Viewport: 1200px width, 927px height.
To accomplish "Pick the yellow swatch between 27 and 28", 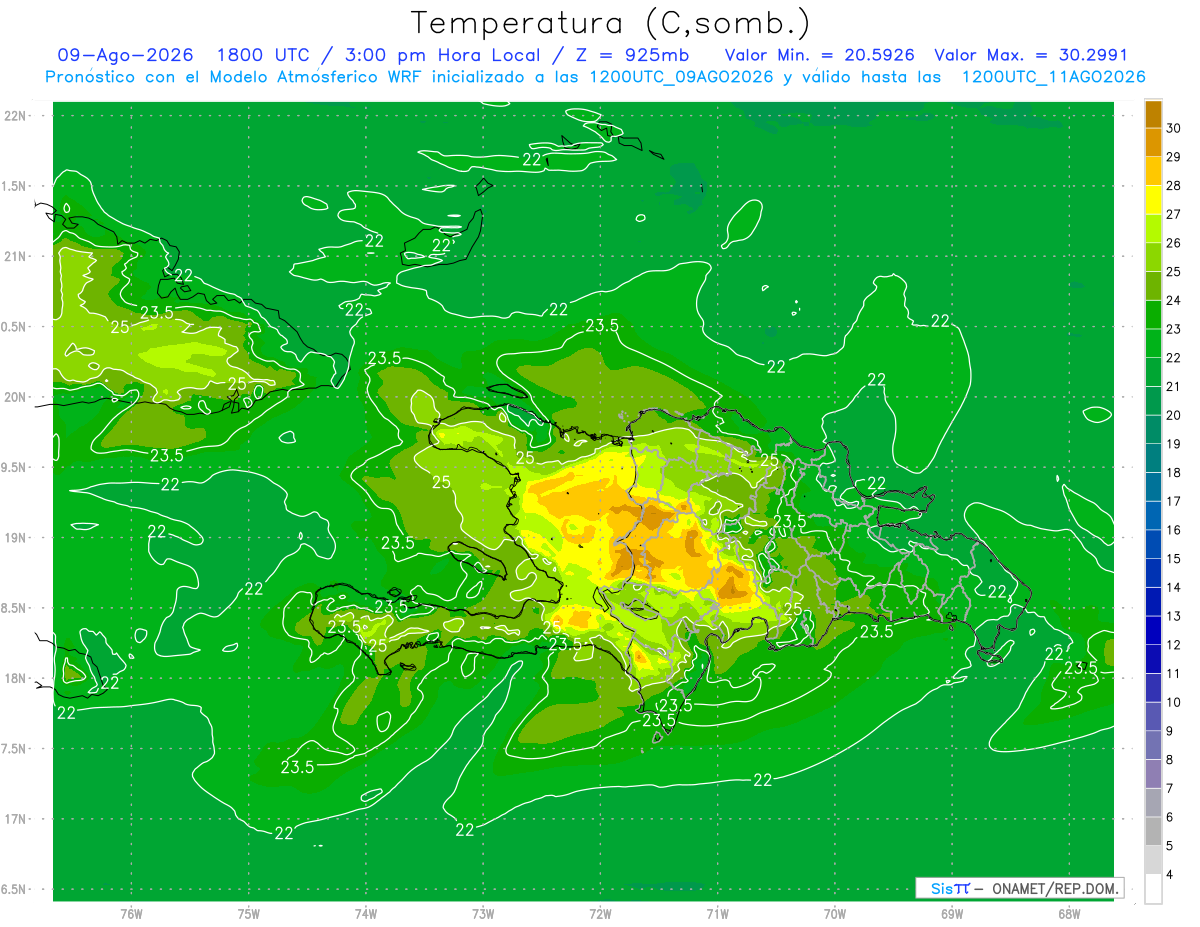I will coord(1153,200).
